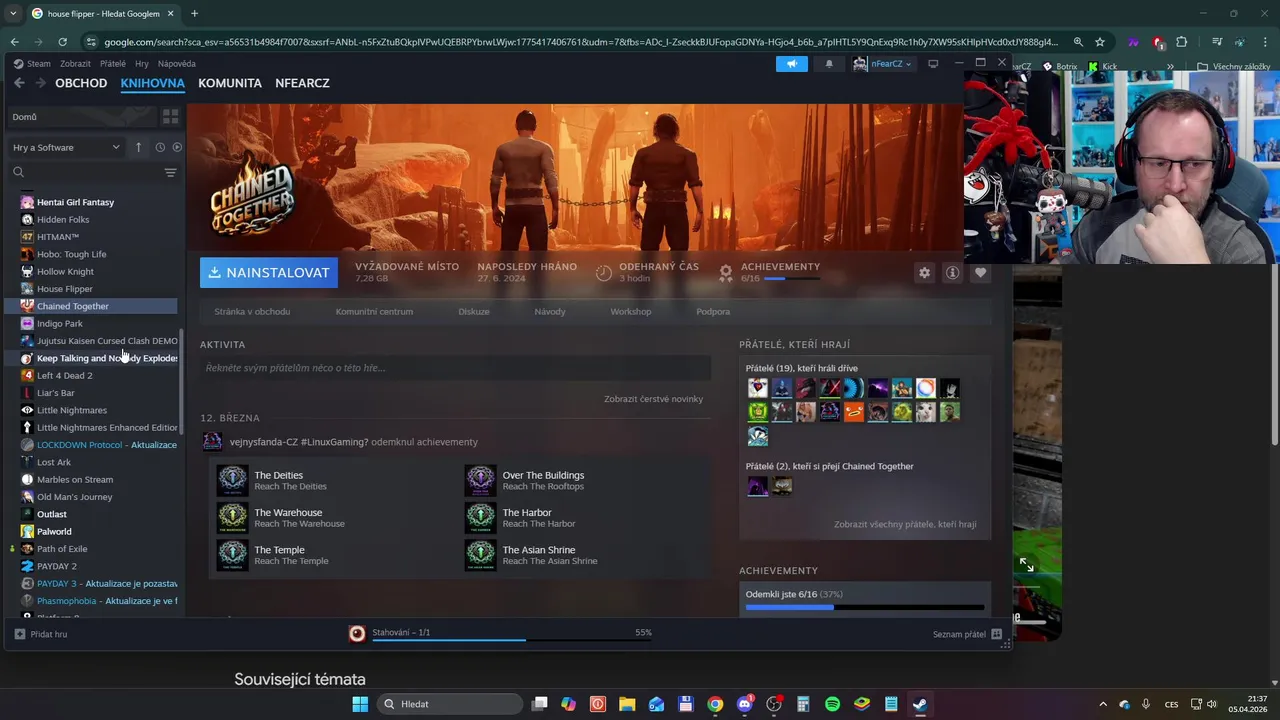Click The Asian Shrine achievement icon
This screenshot has height=720, width=1280.
pyautogui.click(x=480, y=554)
